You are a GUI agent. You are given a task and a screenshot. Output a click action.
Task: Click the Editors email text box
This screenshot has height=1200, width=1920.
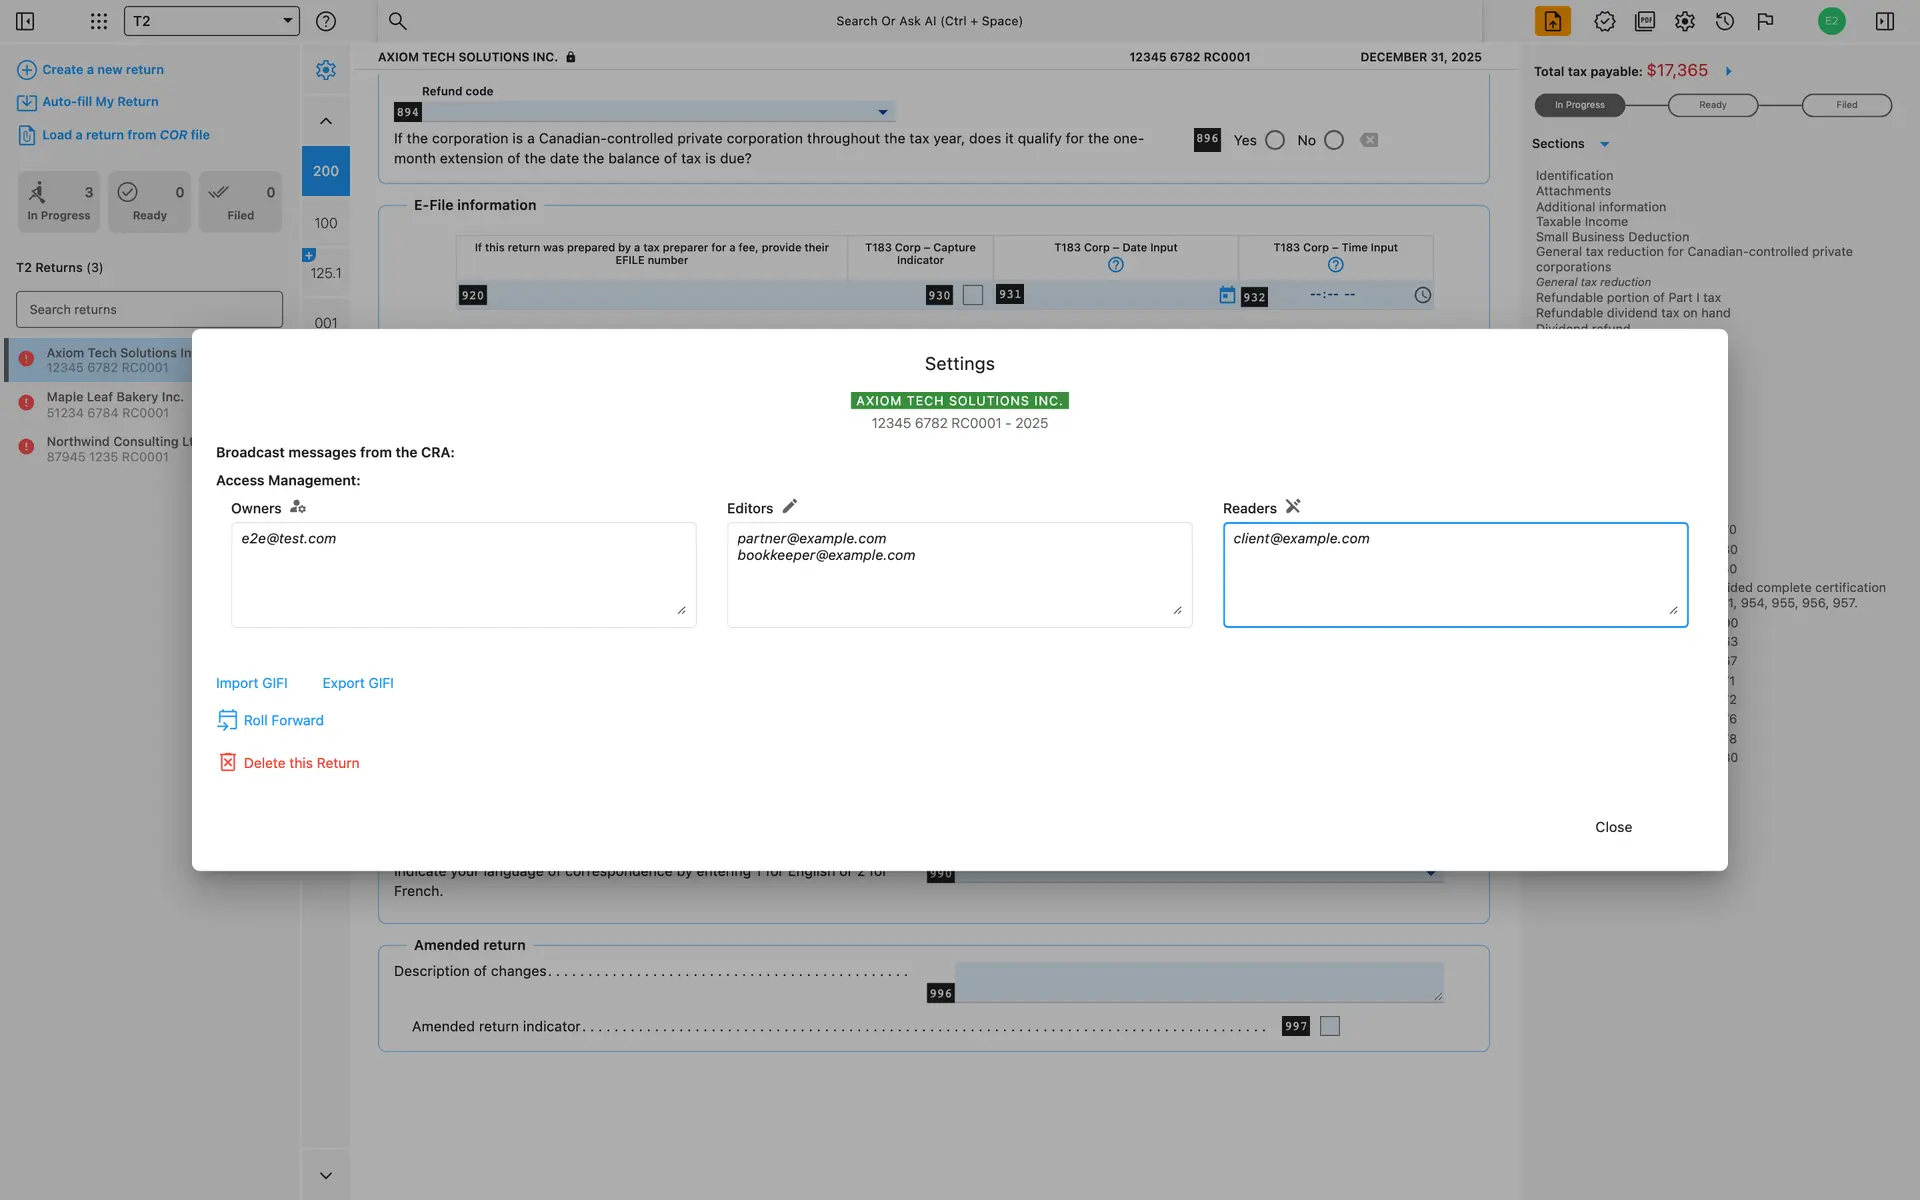(x=959, y=575)
